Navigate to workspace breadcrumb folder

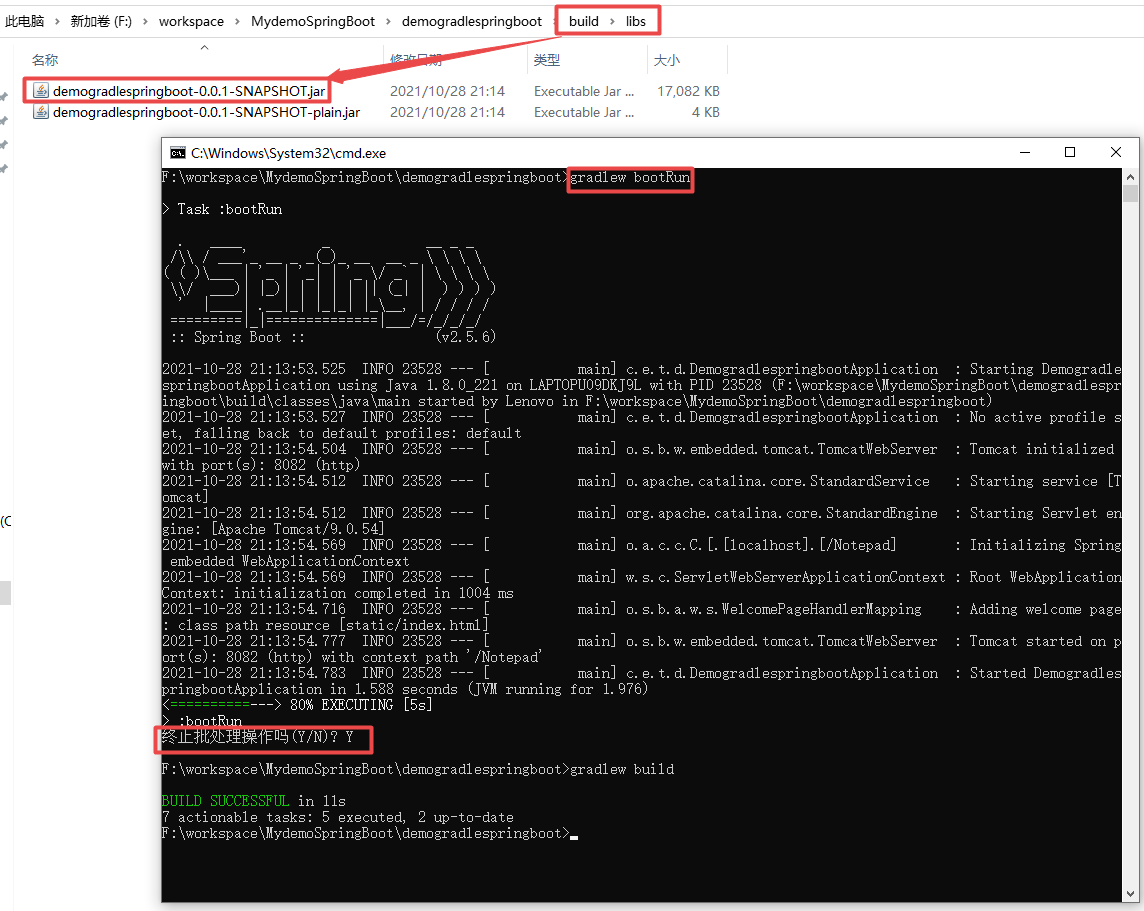pyautogui.click(x=191, y=21)
